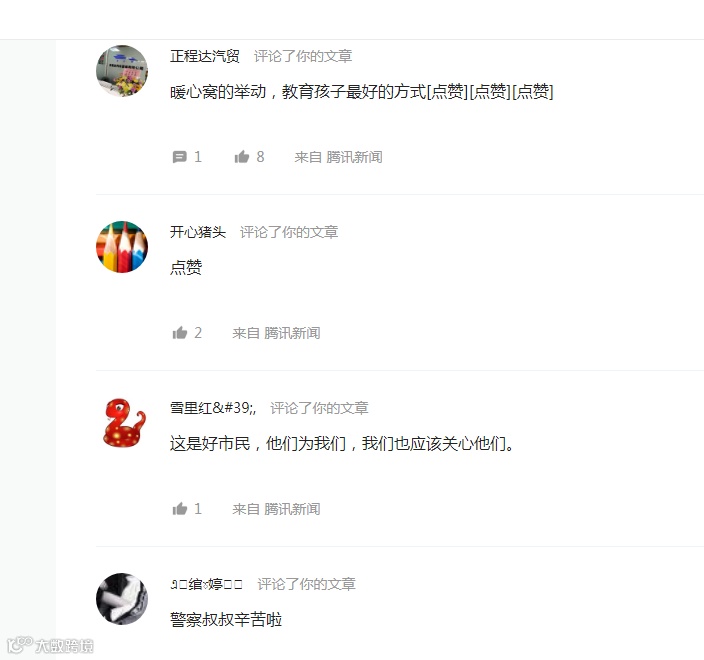Click username 雪里红&#39;,

(213, 408)
